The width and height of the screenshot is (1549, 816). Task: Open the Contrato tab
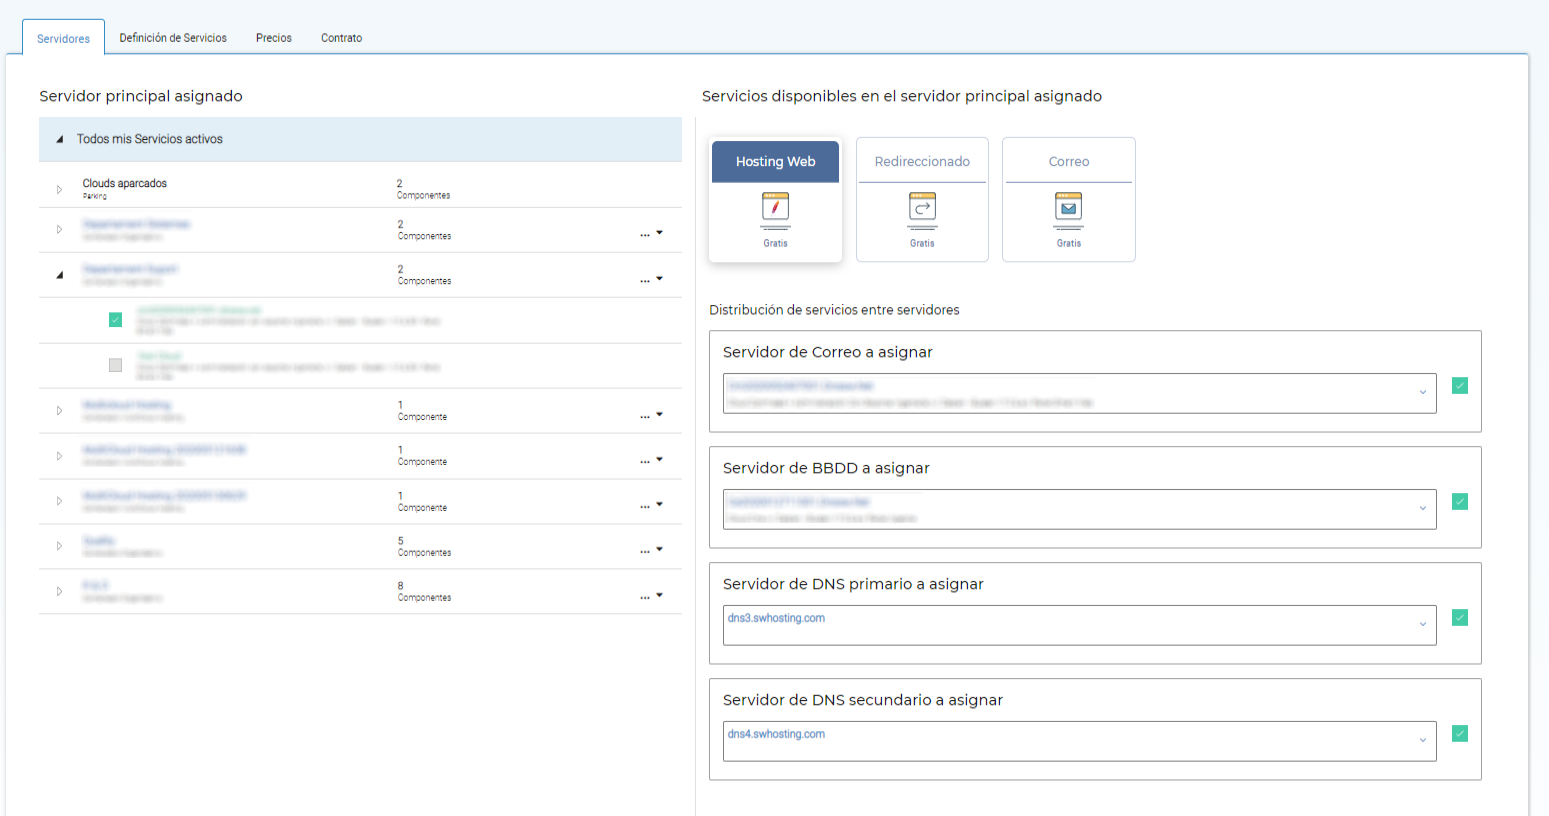341,38
